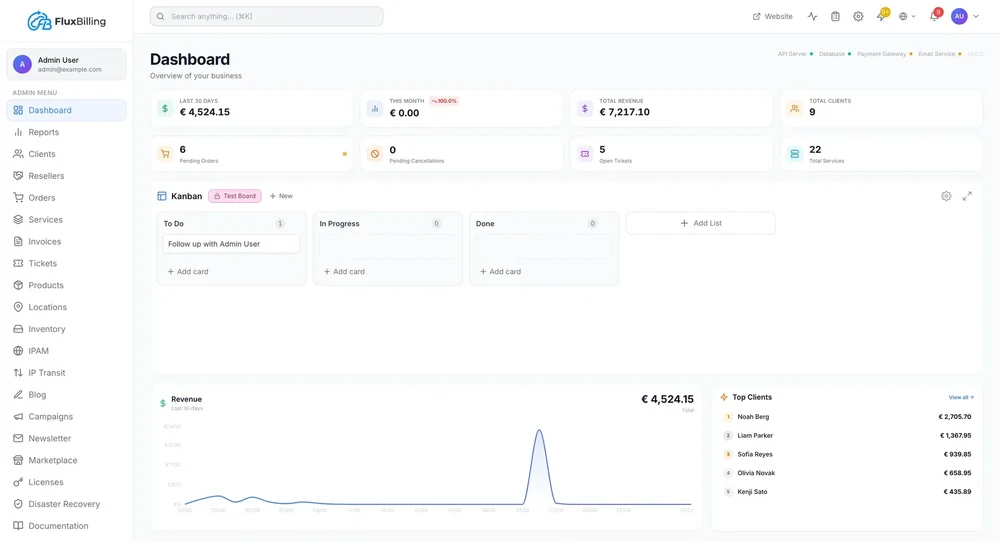Click the Email Service status indicator
1000x541 pixels.
(940, 54)
